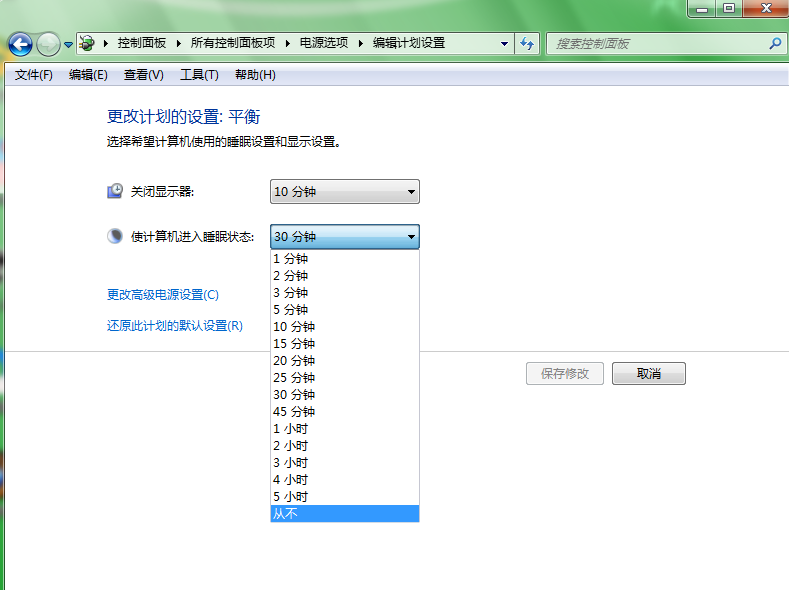The height and width of the screenshot is (590, 789).
Task: Click the magnifier search icon
Action: pos(775,44)
